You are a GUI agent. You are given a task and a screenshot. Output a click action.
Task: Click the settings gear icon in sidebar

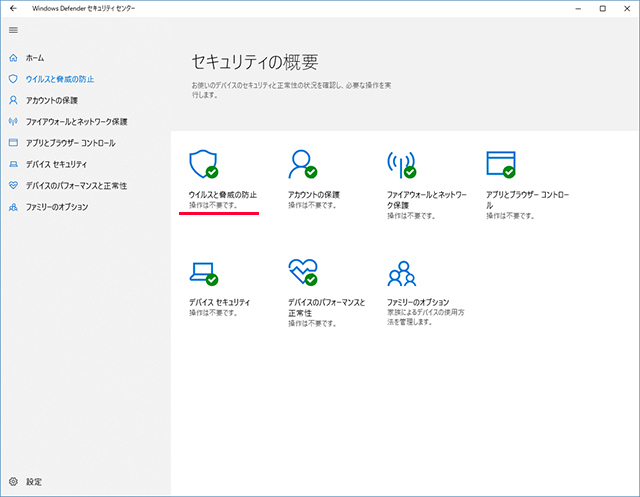13,482
